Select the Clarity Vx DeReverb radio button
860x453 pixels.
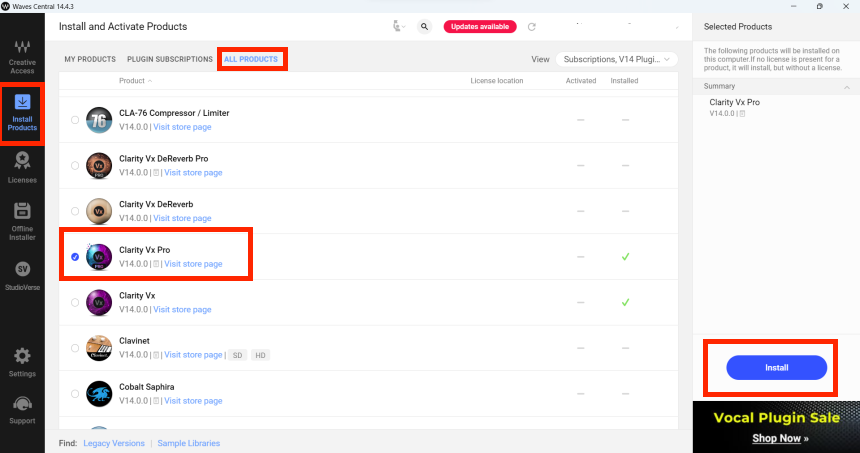tap(75, 211)
